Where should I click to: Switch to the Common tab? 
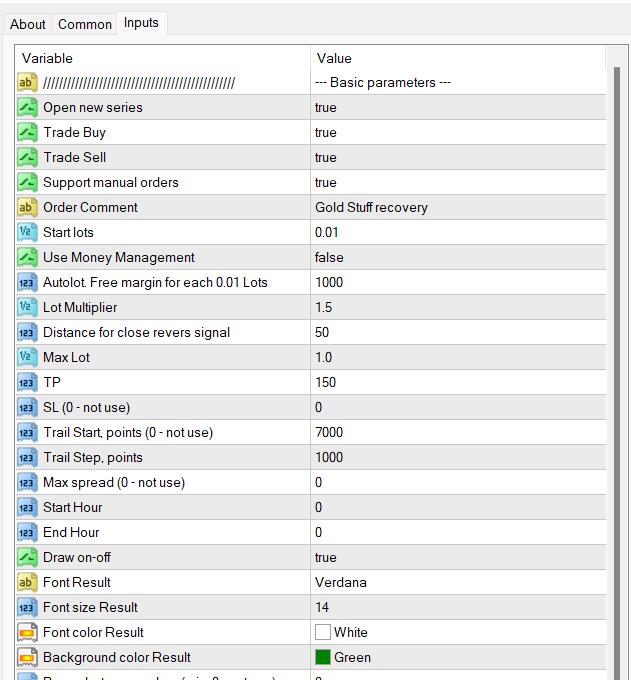pos(85,24)
